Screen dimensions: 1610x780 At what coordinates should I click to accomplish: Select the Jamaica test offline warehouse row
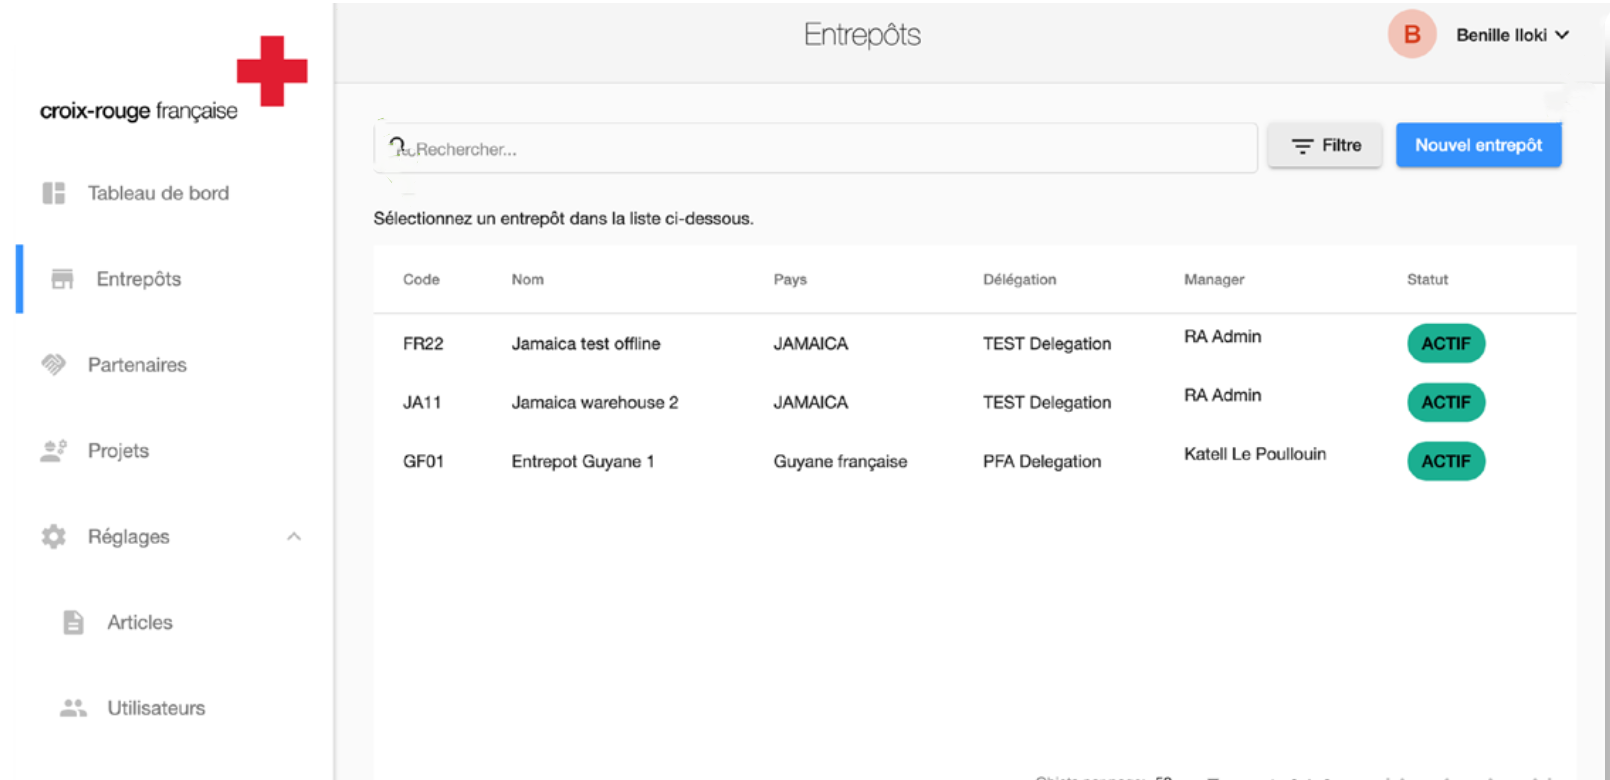point(585,344)
